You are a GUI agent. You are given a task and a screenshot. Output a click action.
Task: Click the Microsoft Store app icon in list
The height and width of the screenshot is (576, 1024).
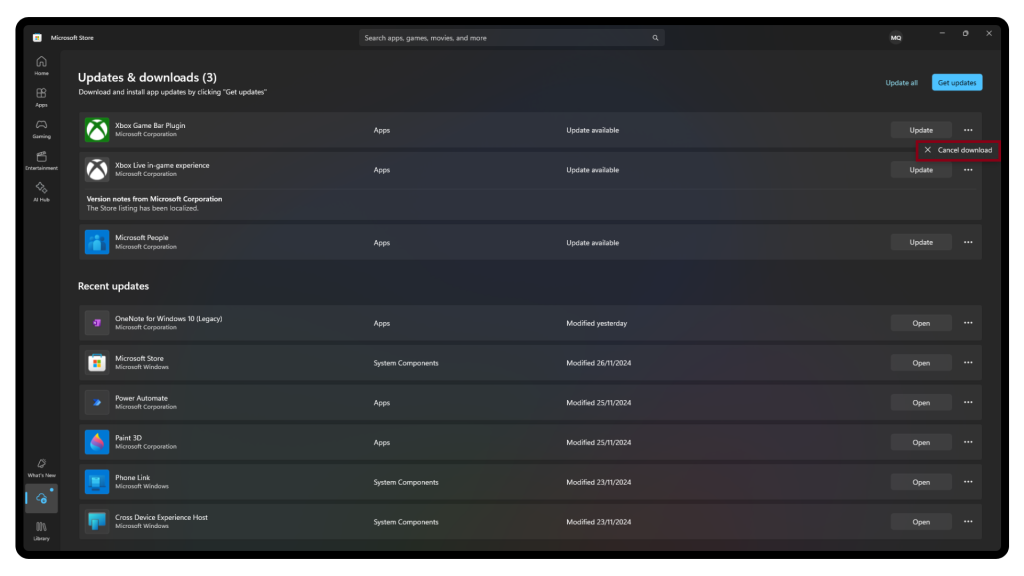pos(97,362)
